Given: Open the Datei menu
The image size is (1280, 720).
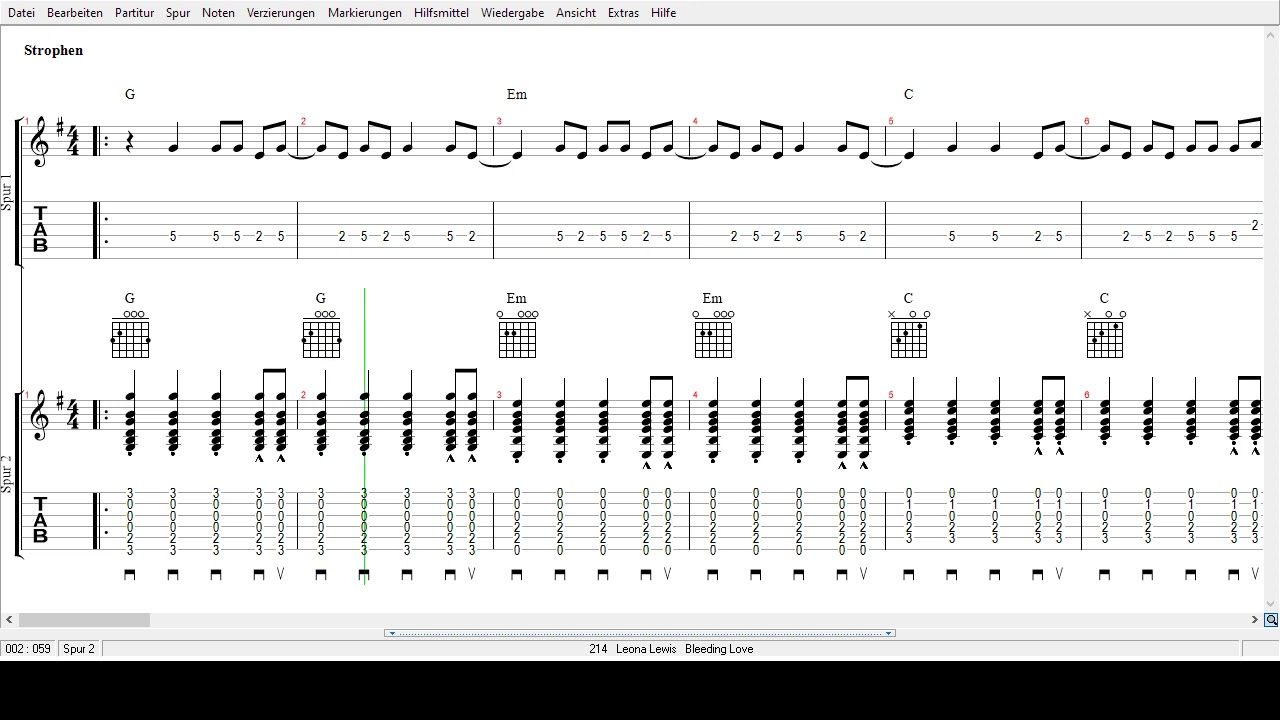Looking at the screenshot, I should coord(21,13).
